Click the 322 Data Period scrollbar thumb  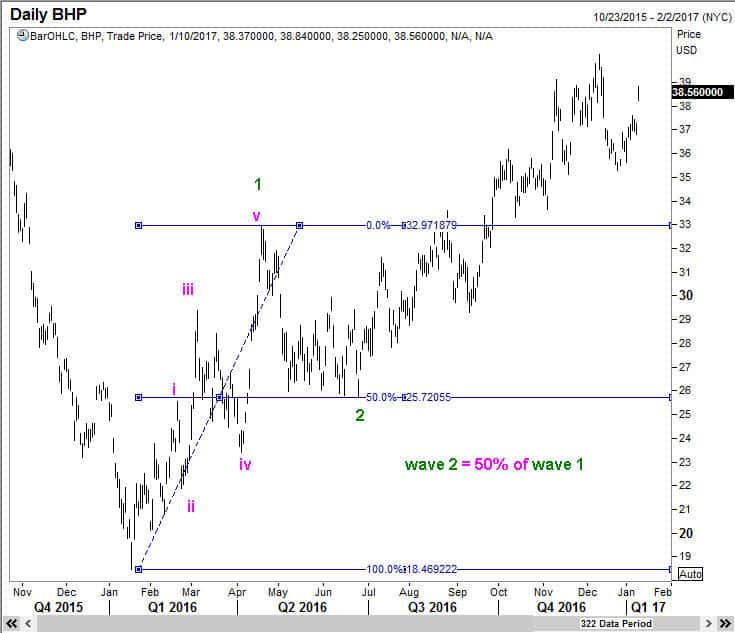(x=616, y=623)
